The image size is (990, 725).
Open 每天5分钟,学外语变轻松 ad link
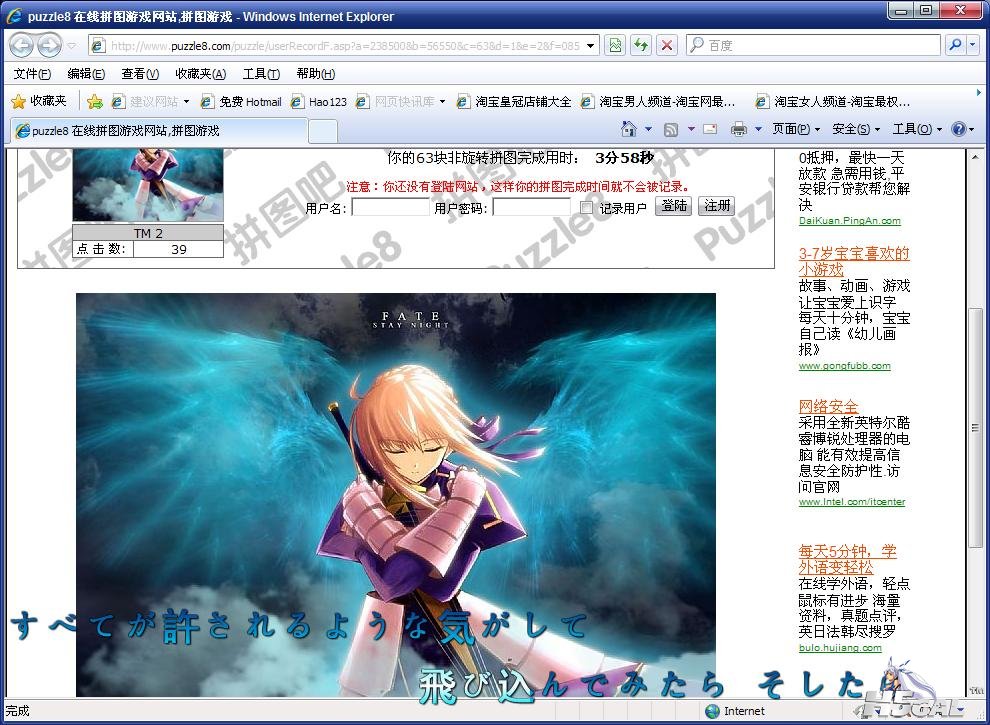tap(847, 559)
